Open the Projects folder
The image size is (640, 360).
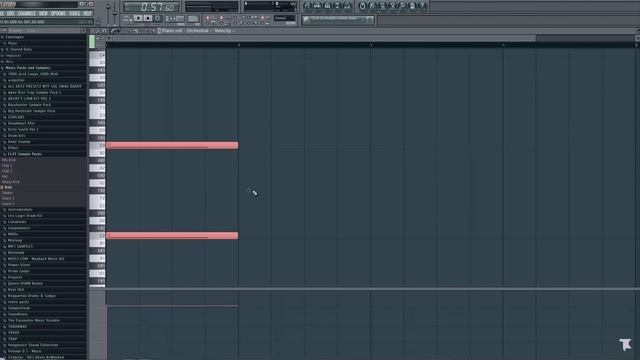(x=15, y=277)
